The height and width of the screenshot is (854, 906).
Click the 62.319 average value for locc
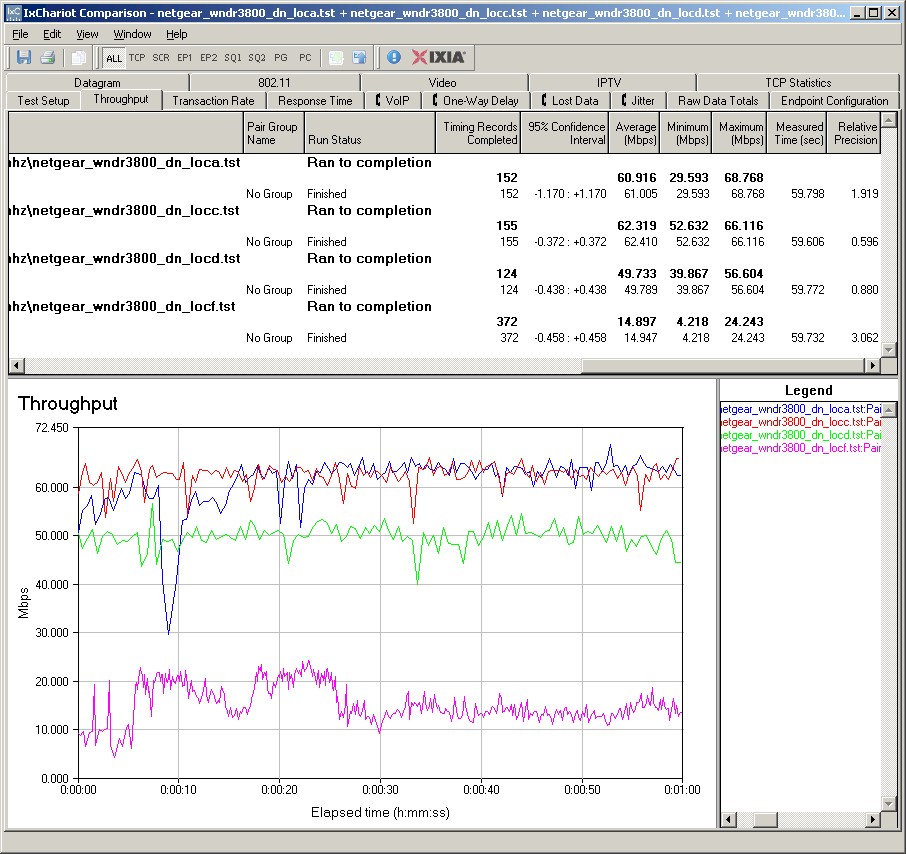[x=636, y=225]
